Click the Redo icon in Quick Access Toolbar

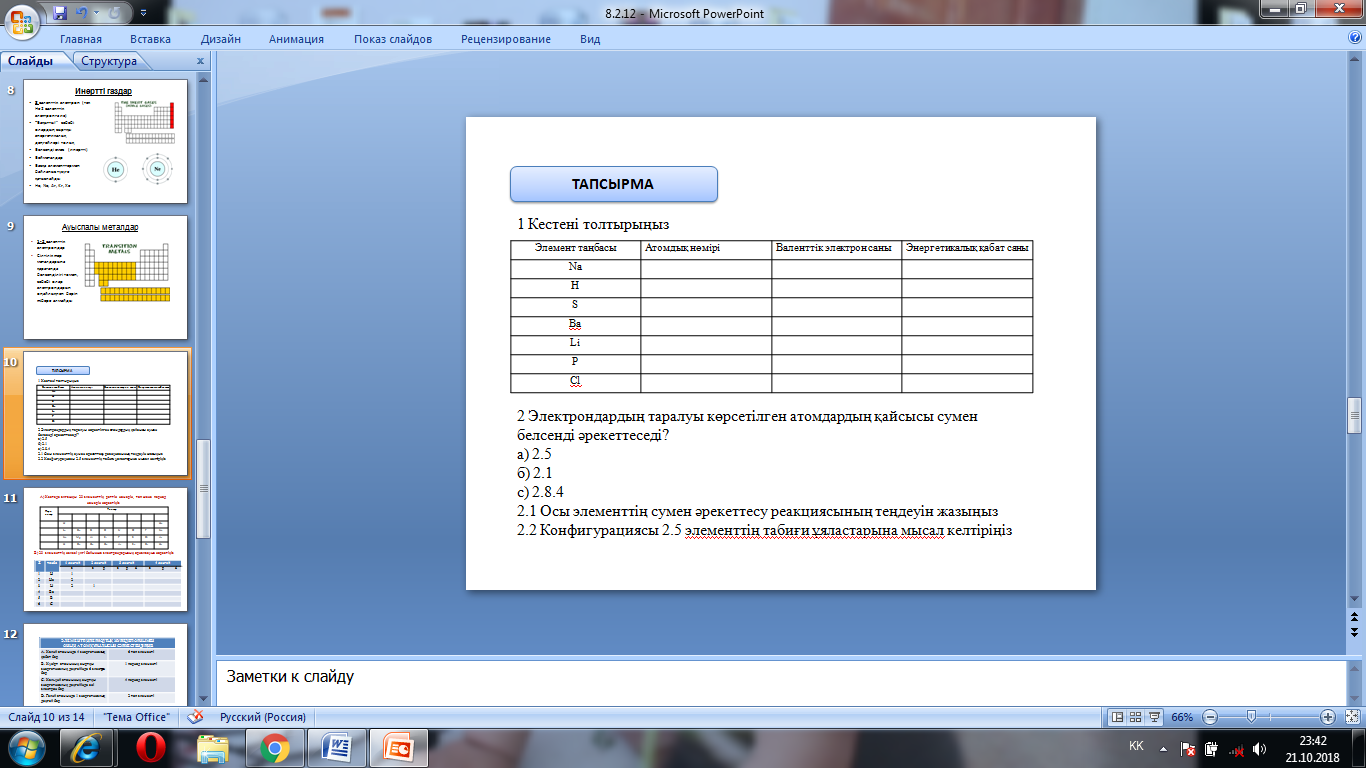[112, 13]
